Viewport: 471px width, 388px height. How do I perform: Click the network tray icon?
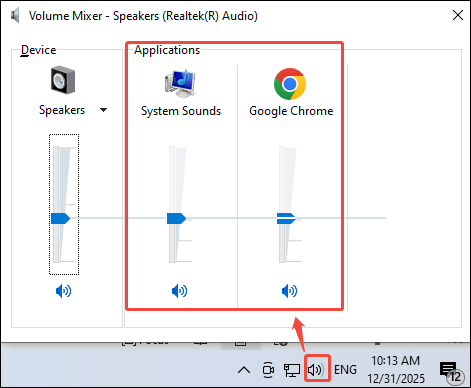(292, 370)
